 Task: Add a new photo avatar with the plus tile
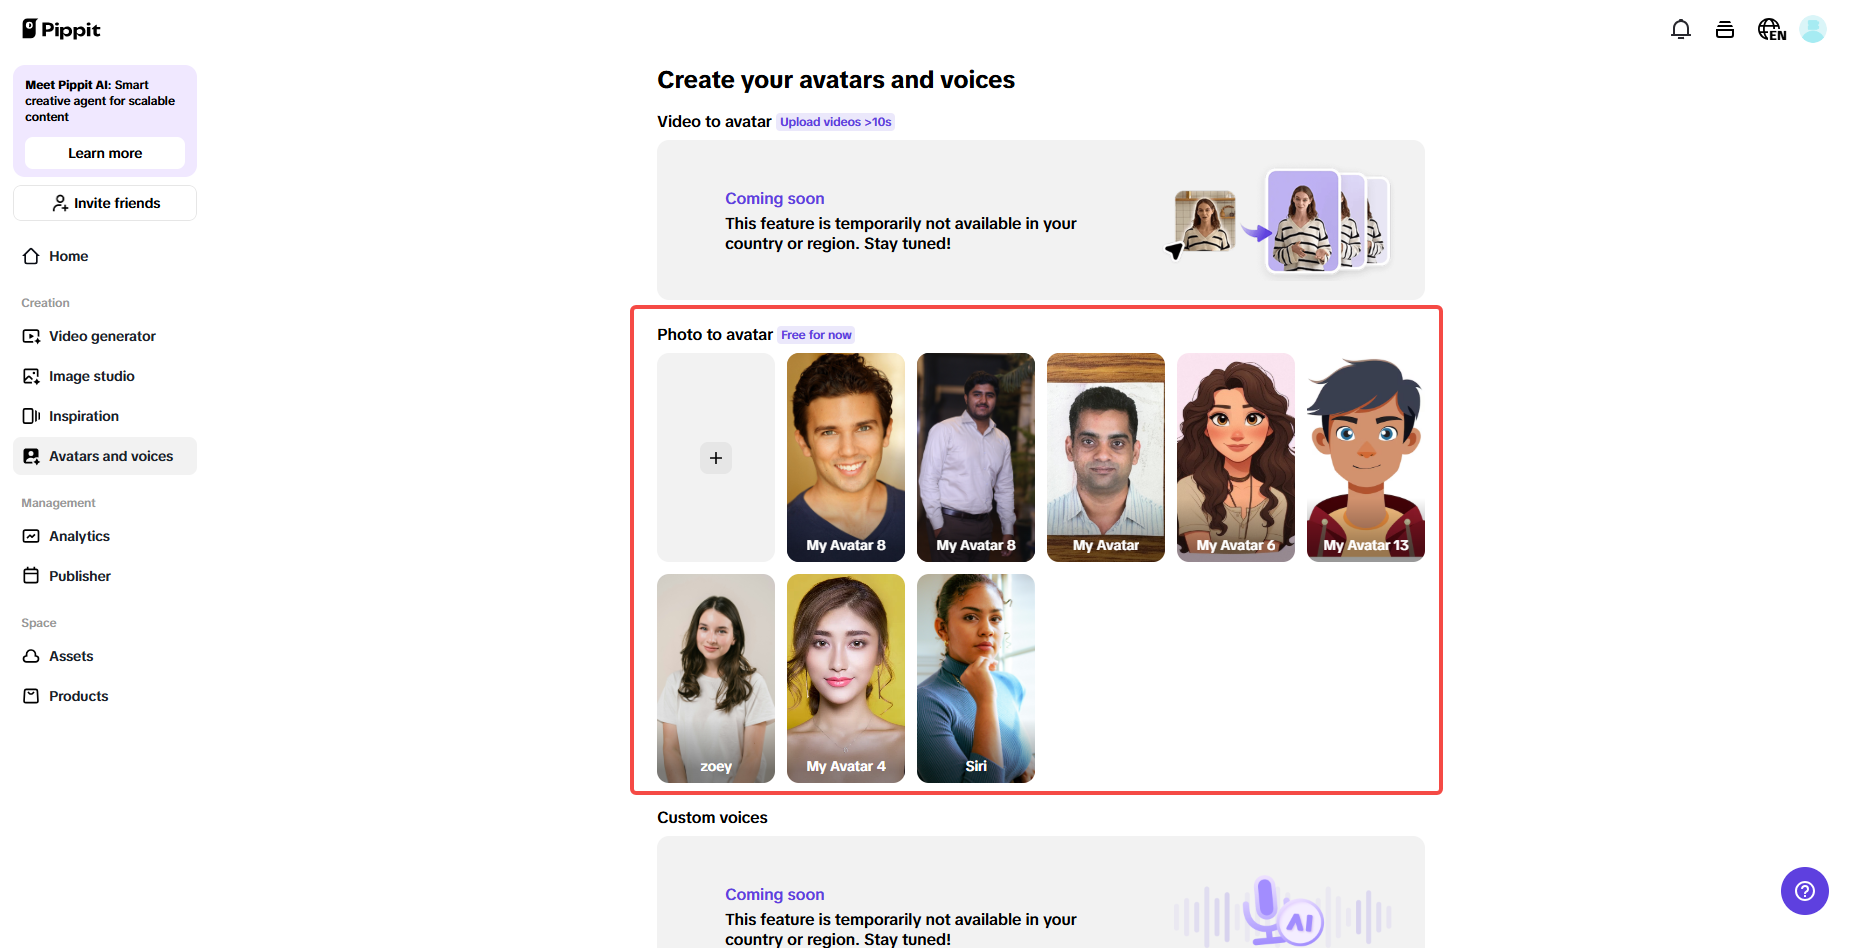click(716, 457)
